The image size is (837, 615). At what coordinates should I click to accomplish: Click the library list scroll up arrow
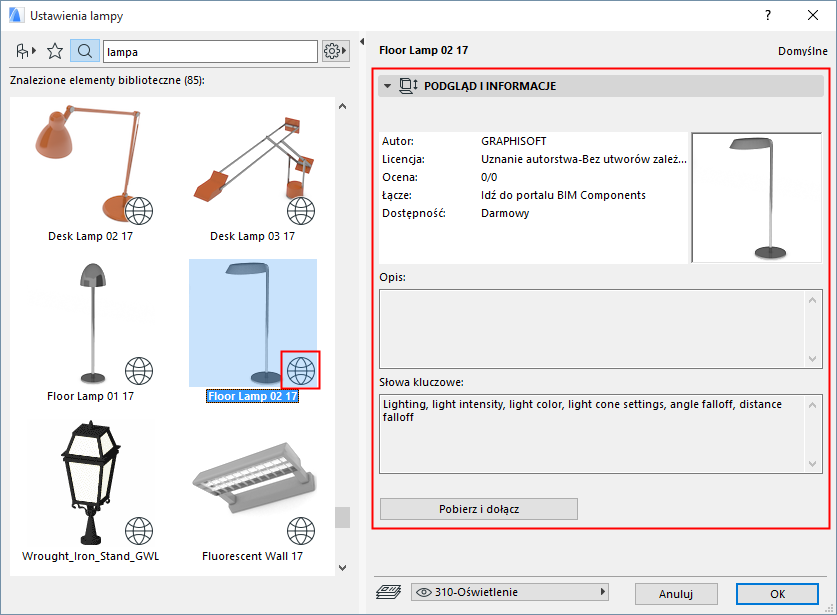(343, 106)
